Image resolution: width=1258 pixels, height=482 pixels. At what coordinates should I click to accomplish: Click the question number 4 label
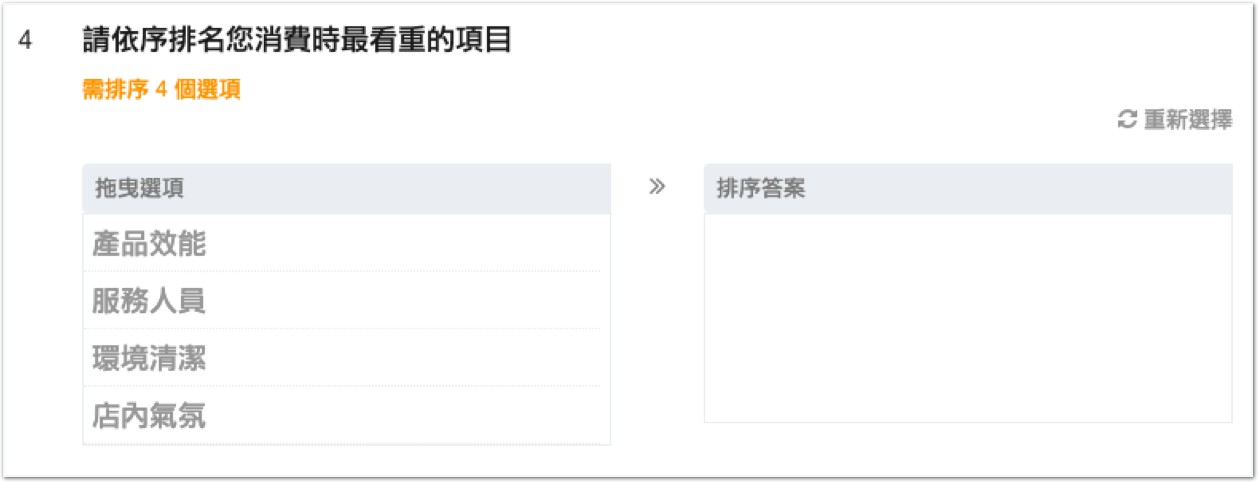click(26, 42)
